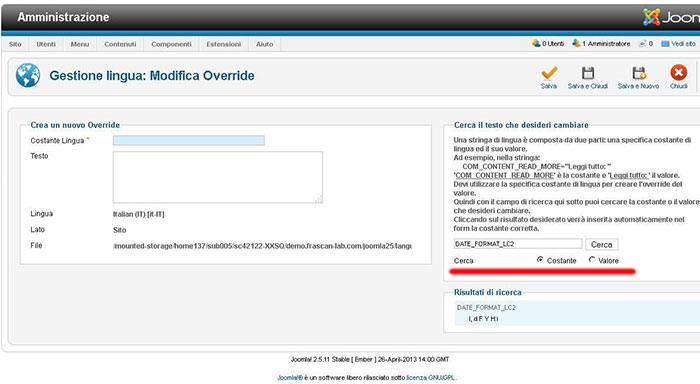This screenshot has width=700, height=384.
Task: Follow the Joomla! footer link
Action: 290,377
